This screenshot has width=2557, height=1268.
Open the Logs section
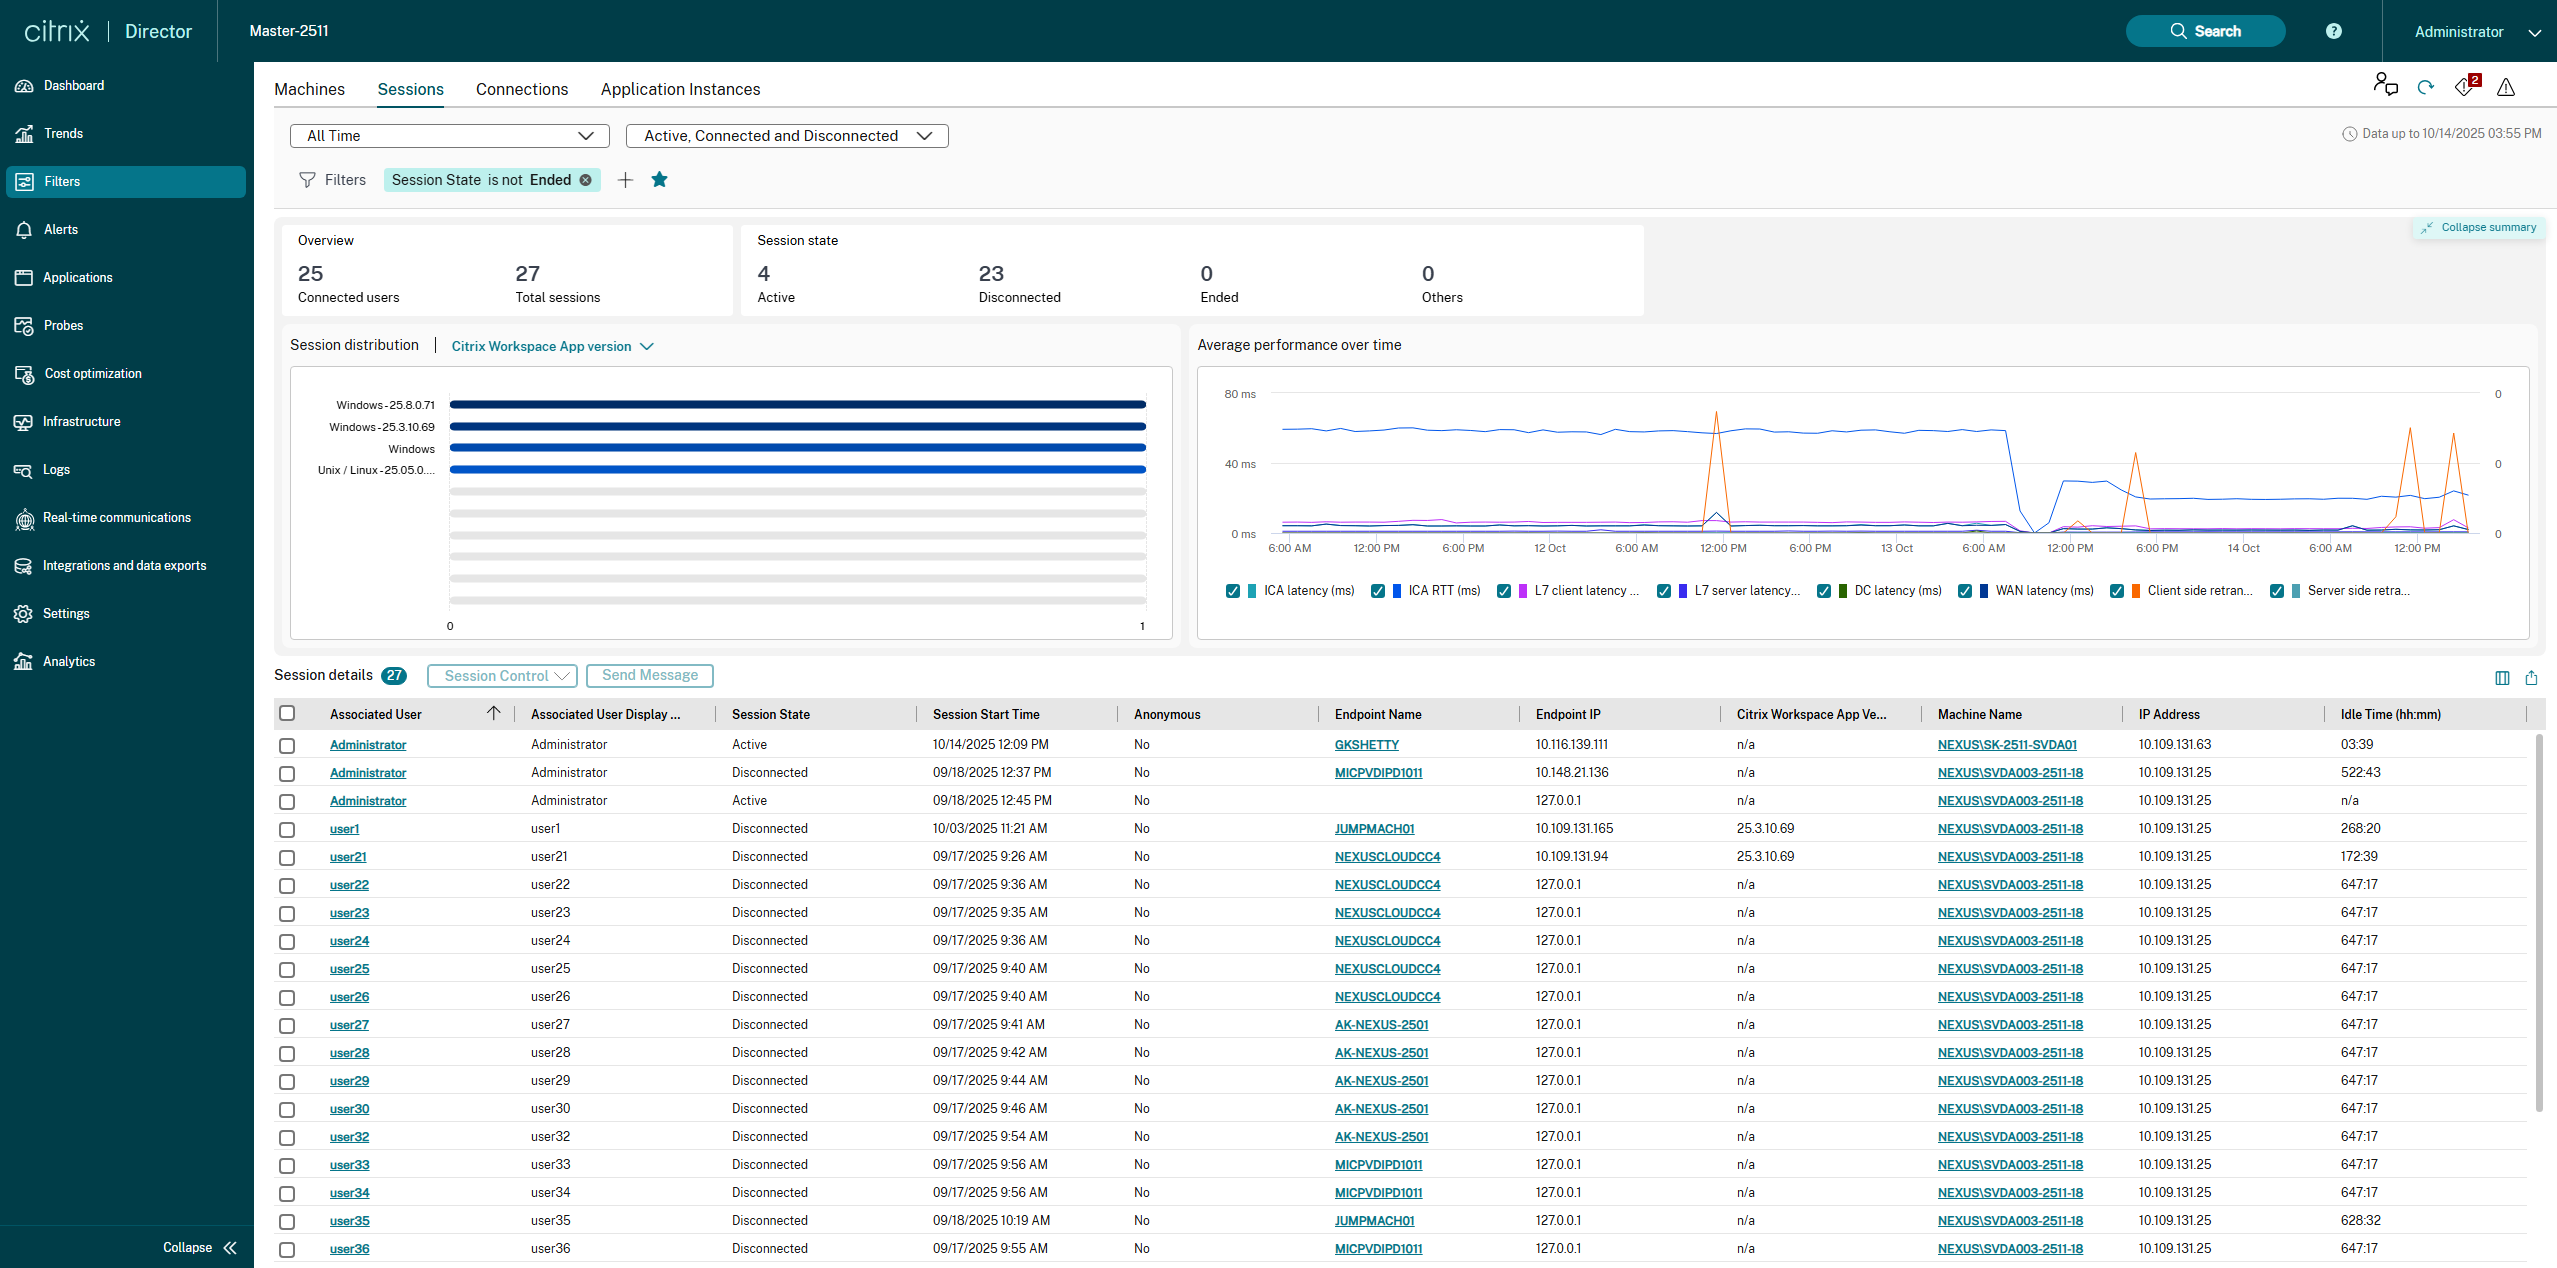click(56, 469)
